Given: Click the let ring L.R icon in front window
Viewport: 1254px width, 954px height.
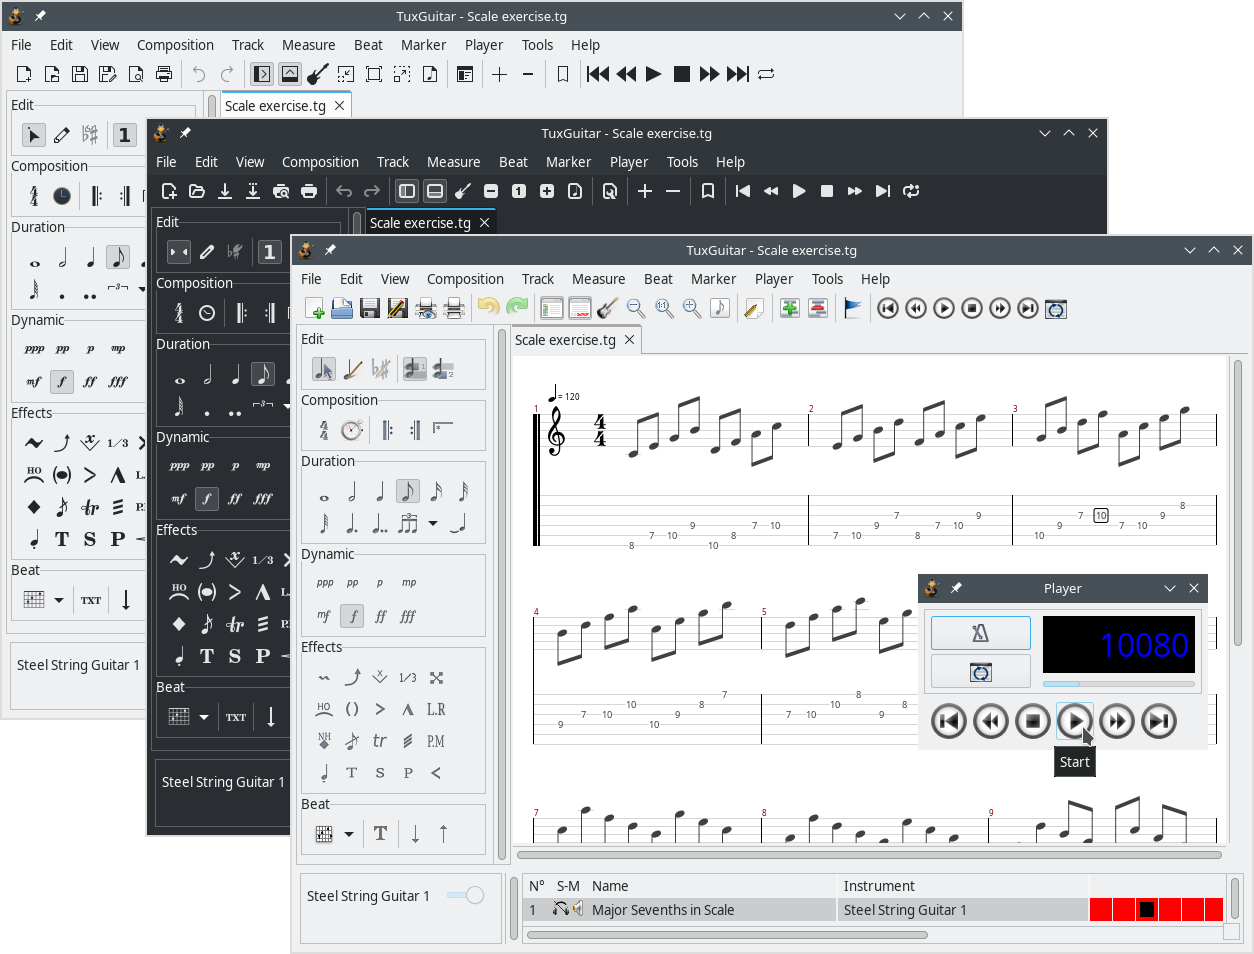Looking at the screenshot, I should [x=436, y=709].
